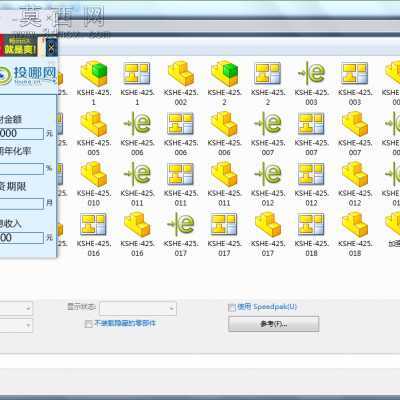Viewport: 400px width, 400px height.
Task: Select eDrawings file KSHE-425.012
Action: 268,184
